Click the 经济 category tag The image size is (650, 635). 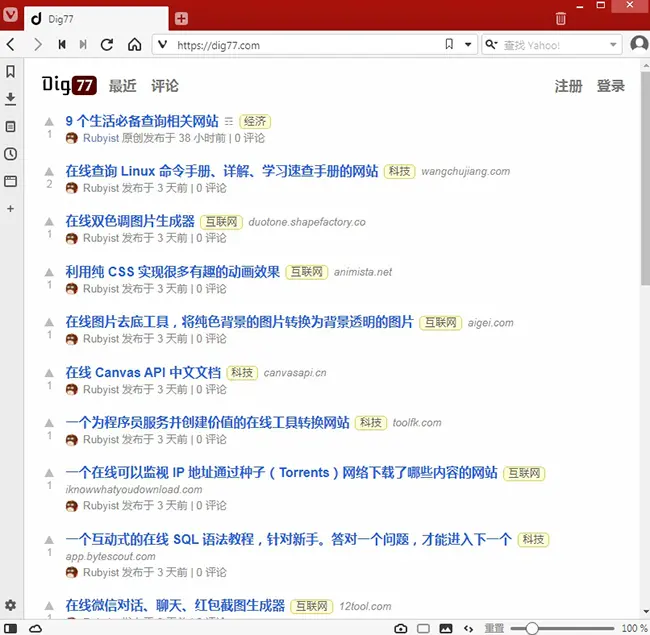255,121
